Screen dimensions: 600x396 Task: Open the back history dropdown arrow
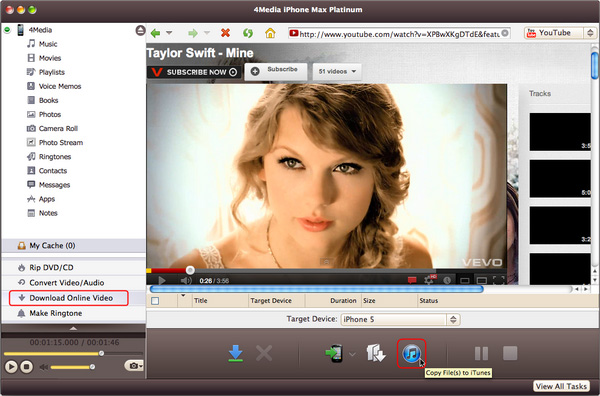(x=169, y=33)
